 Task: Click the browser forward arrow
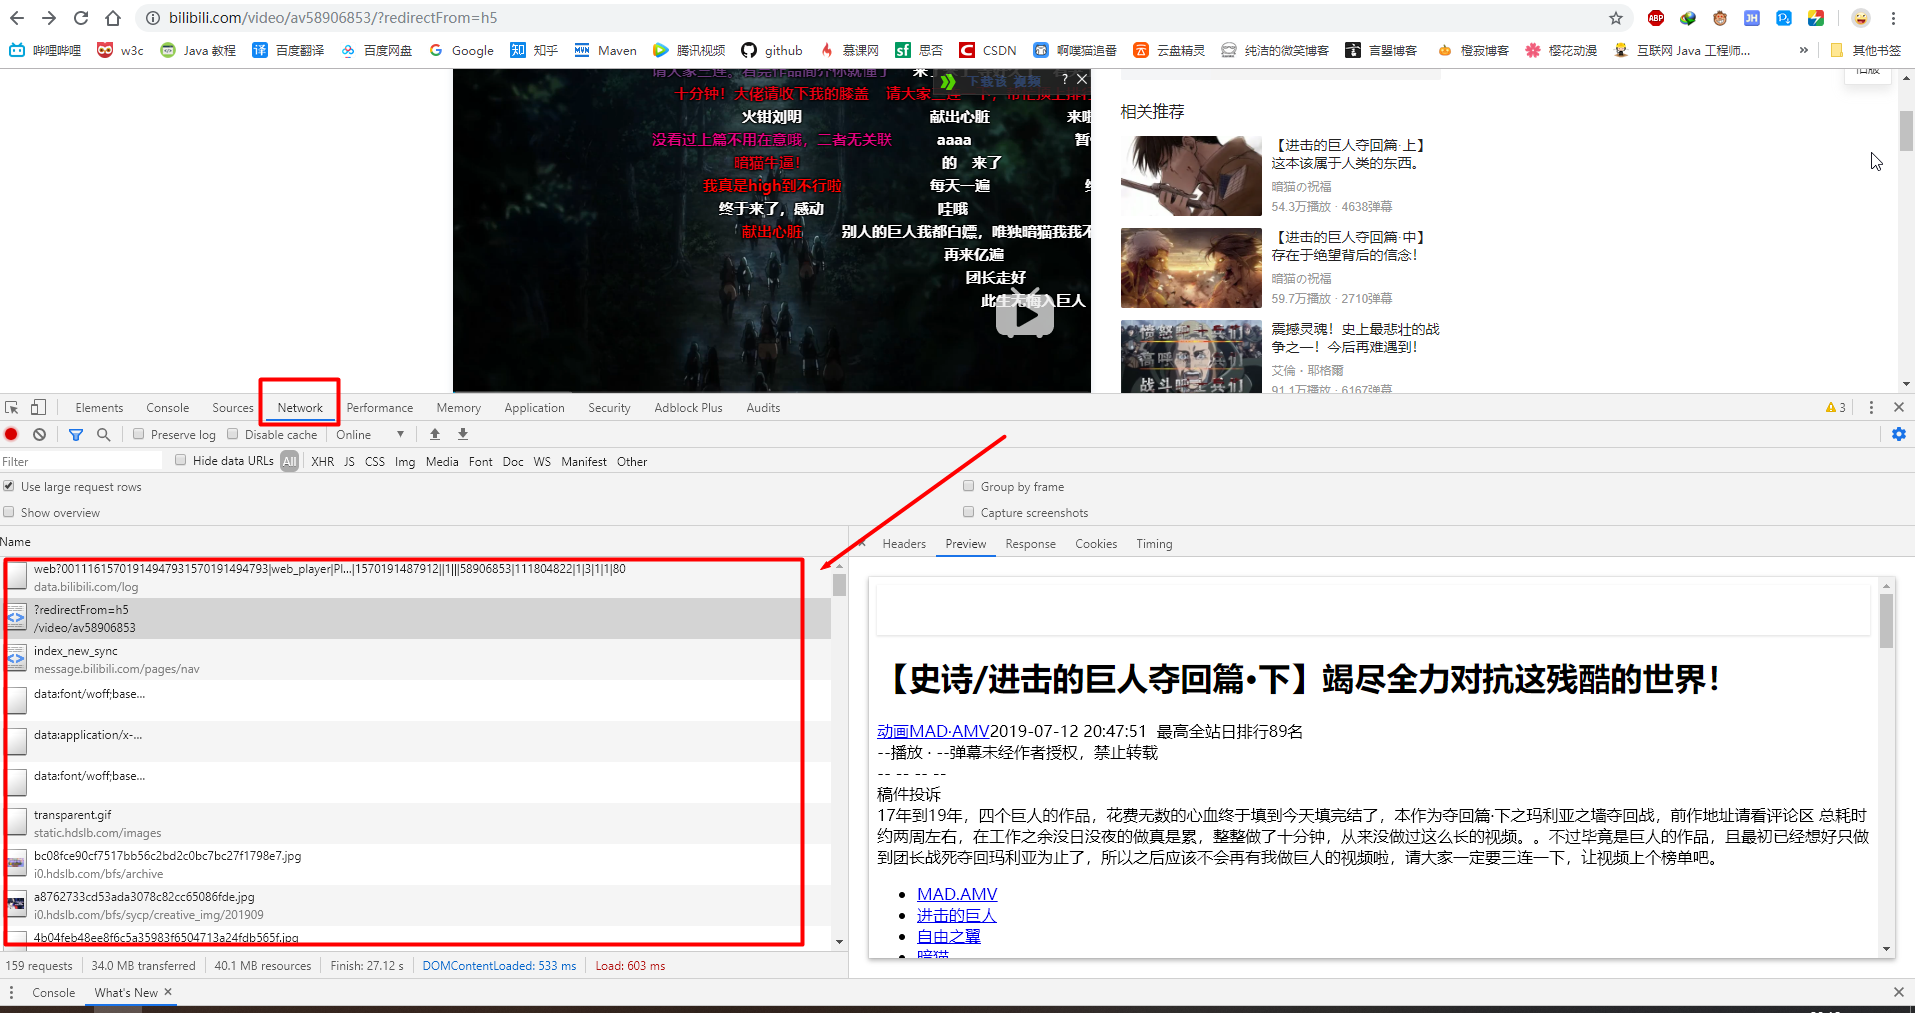point(49,18)
